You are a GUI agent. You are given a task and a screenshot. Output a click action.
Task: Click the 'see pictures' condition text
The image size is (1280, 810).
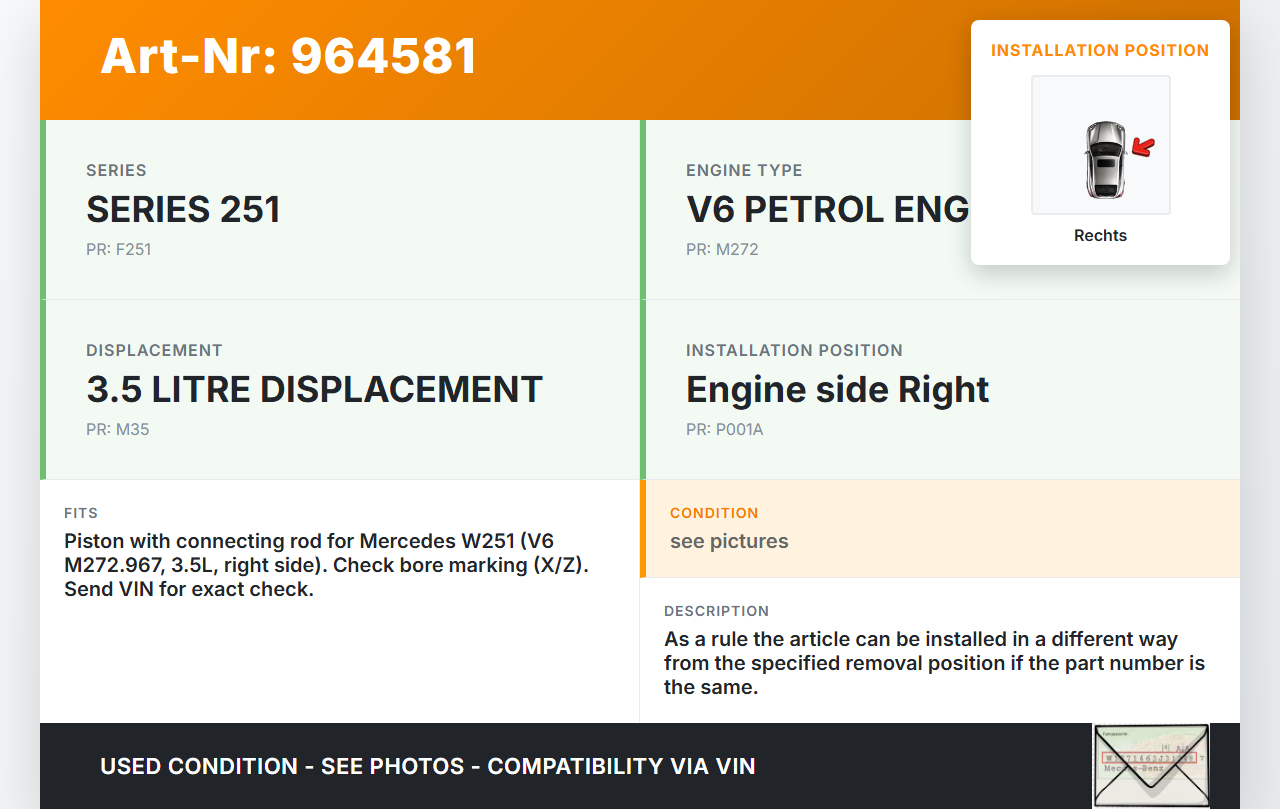pyautogui.click(x=729, y=542)
